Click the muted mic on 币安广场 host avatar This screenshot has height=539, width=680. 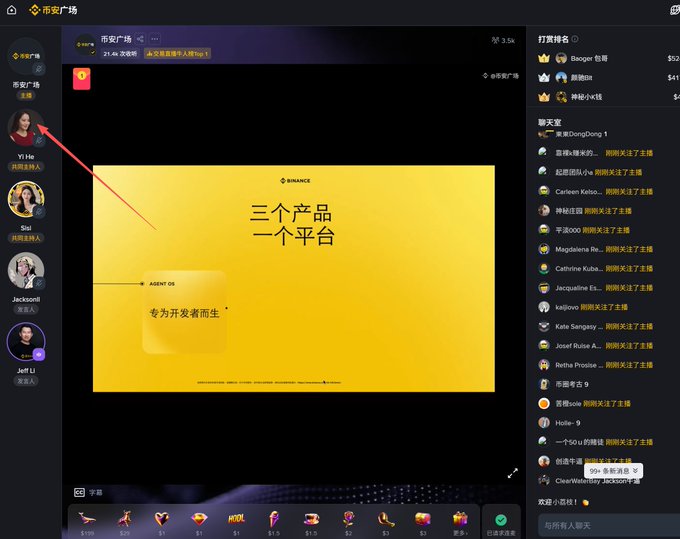pyautogui.click(x=39, y=69)
